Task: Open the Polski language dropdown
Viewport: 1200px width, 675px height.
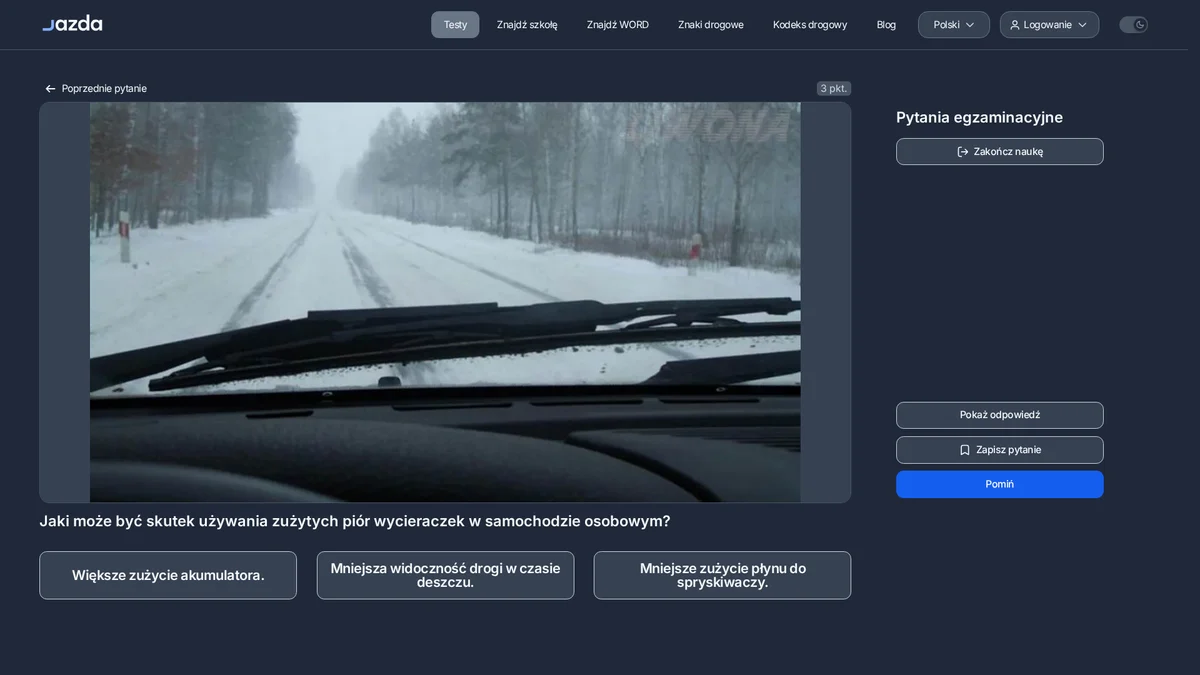Action: (954, 25)
